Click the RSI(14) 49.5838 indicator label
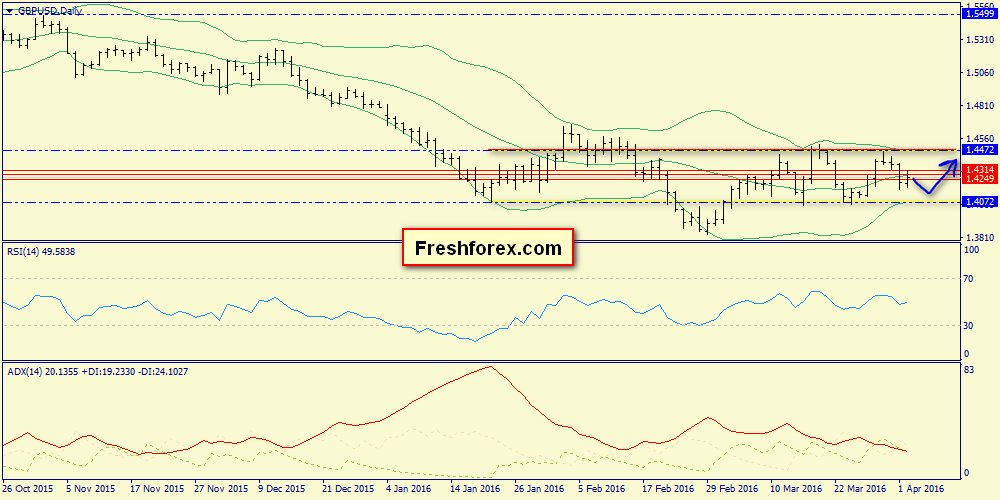This screenshot has height=500, width=1000. pos(42,251)
